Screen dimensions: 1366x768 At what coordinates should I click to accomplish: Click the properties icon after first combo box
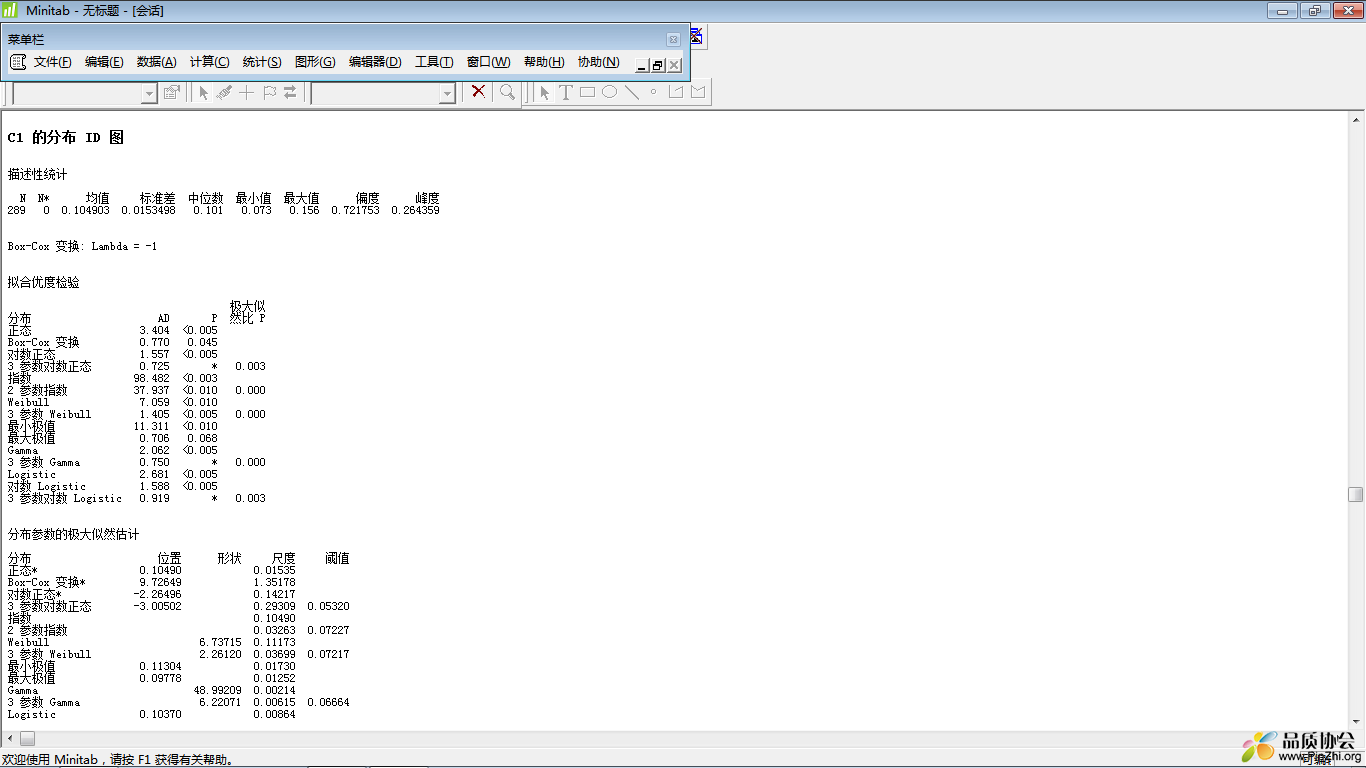(172, 92)
